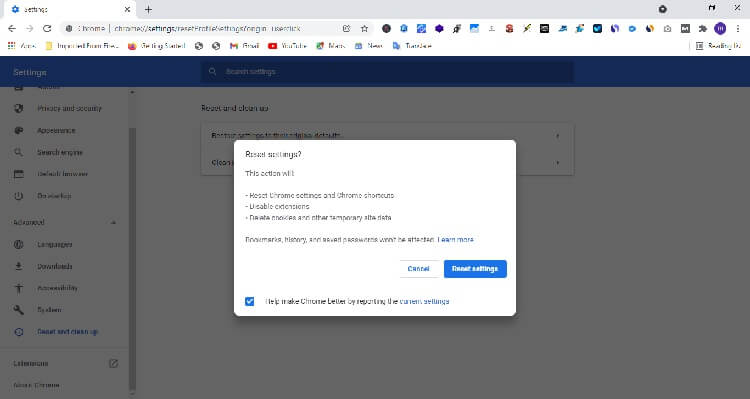Open the Gmail bookmark
This screenshot has height=399, width=750.
point(245,46)
